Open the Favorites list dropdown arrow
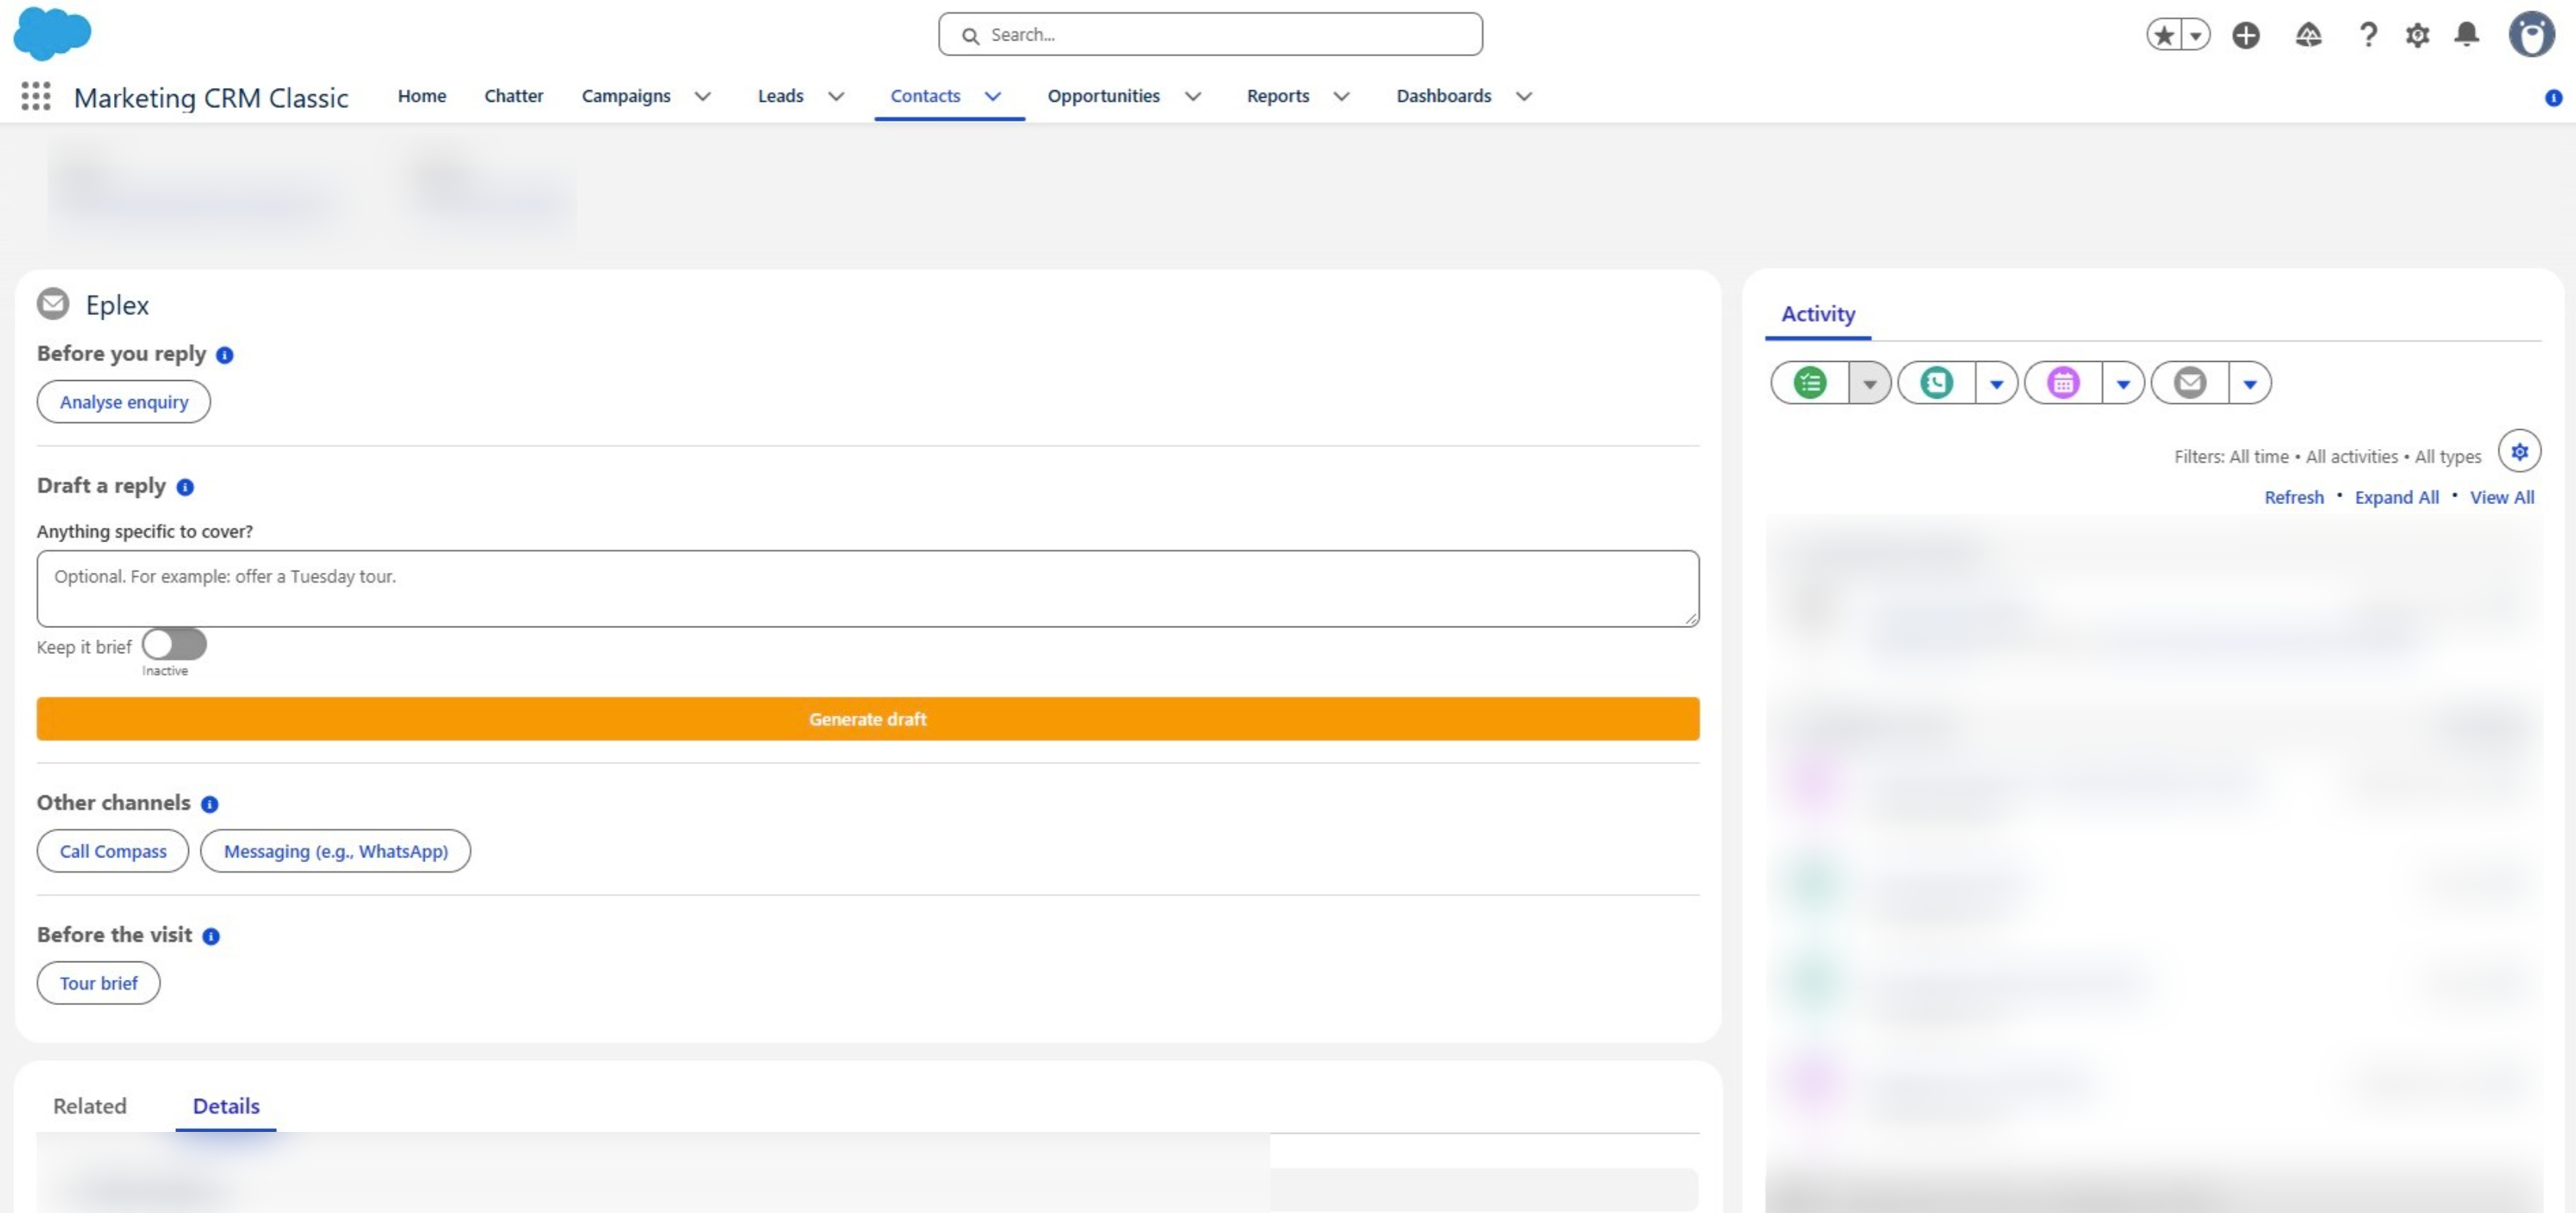The image size is (2576, 1213). [x=2196, y=35]
